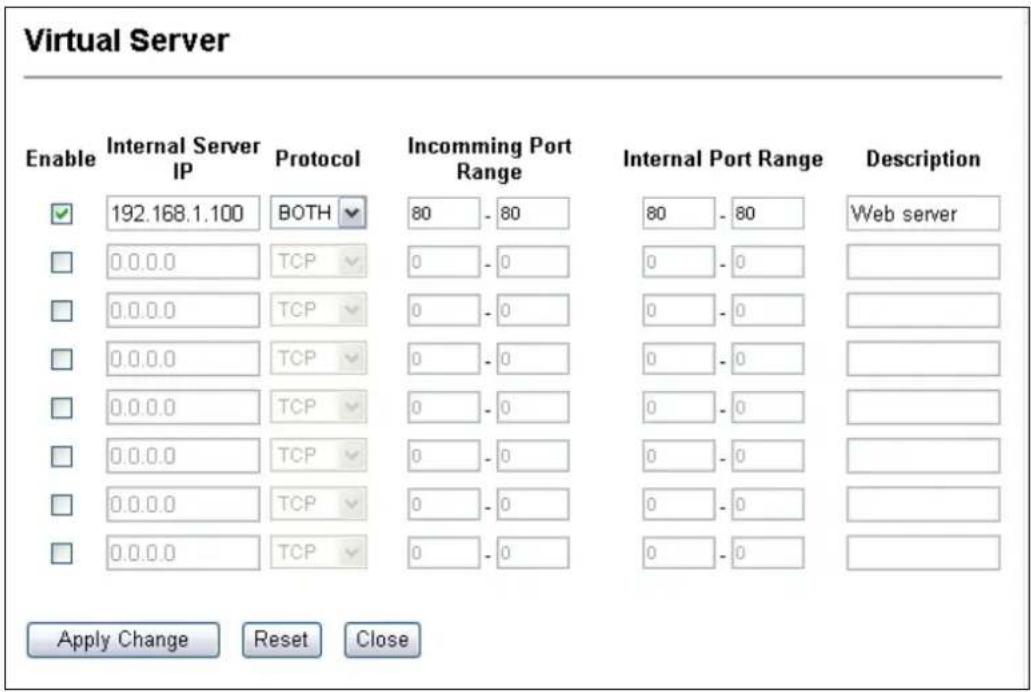This screenshot has width=1031, height=692.
Task: Open the TCP protocol dropdown in fourth row
Action: [x=318, y=358]
